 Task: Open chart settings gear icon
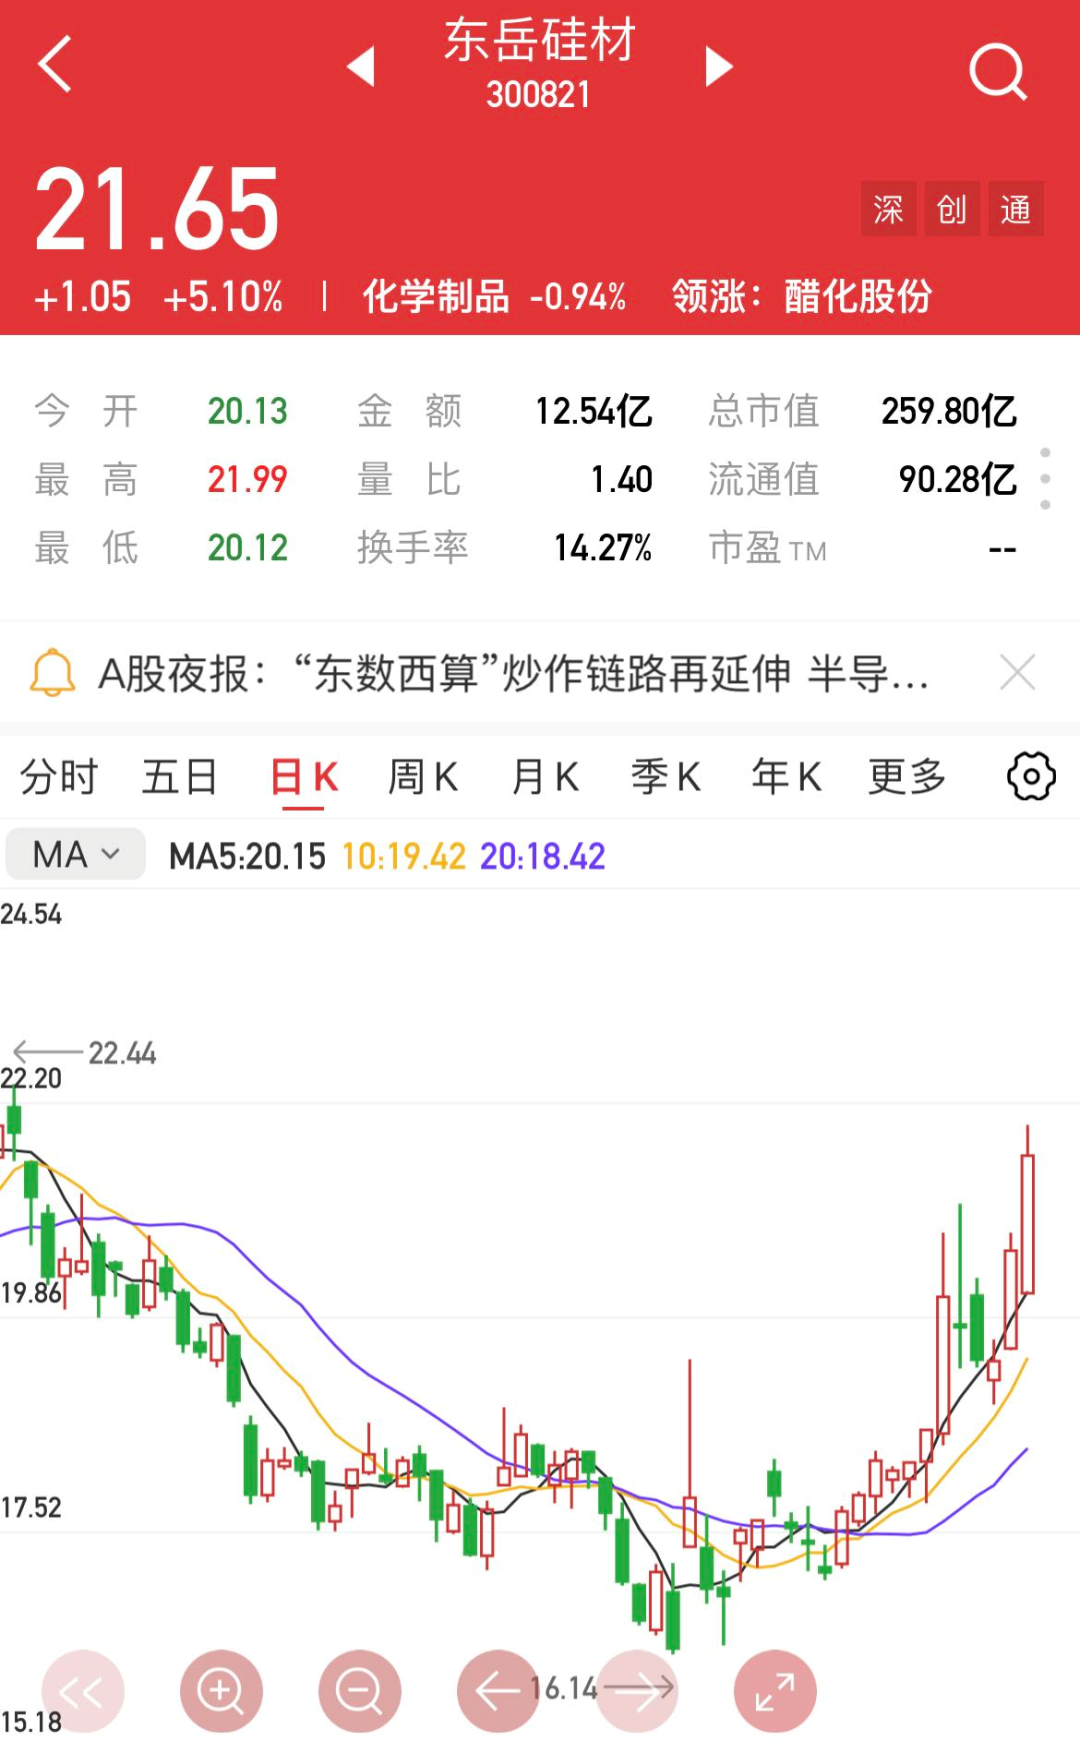point(1031,776)
